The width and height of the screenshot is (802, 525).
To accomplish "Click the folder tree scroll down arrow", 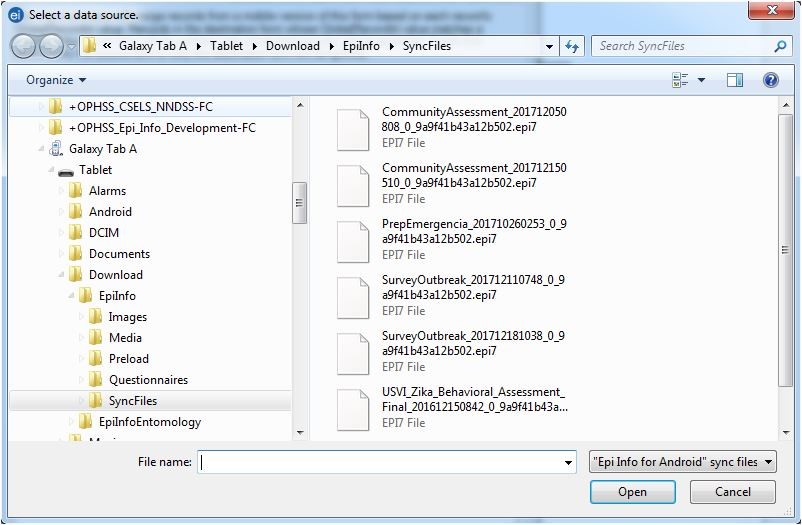I will click(300, 433).
